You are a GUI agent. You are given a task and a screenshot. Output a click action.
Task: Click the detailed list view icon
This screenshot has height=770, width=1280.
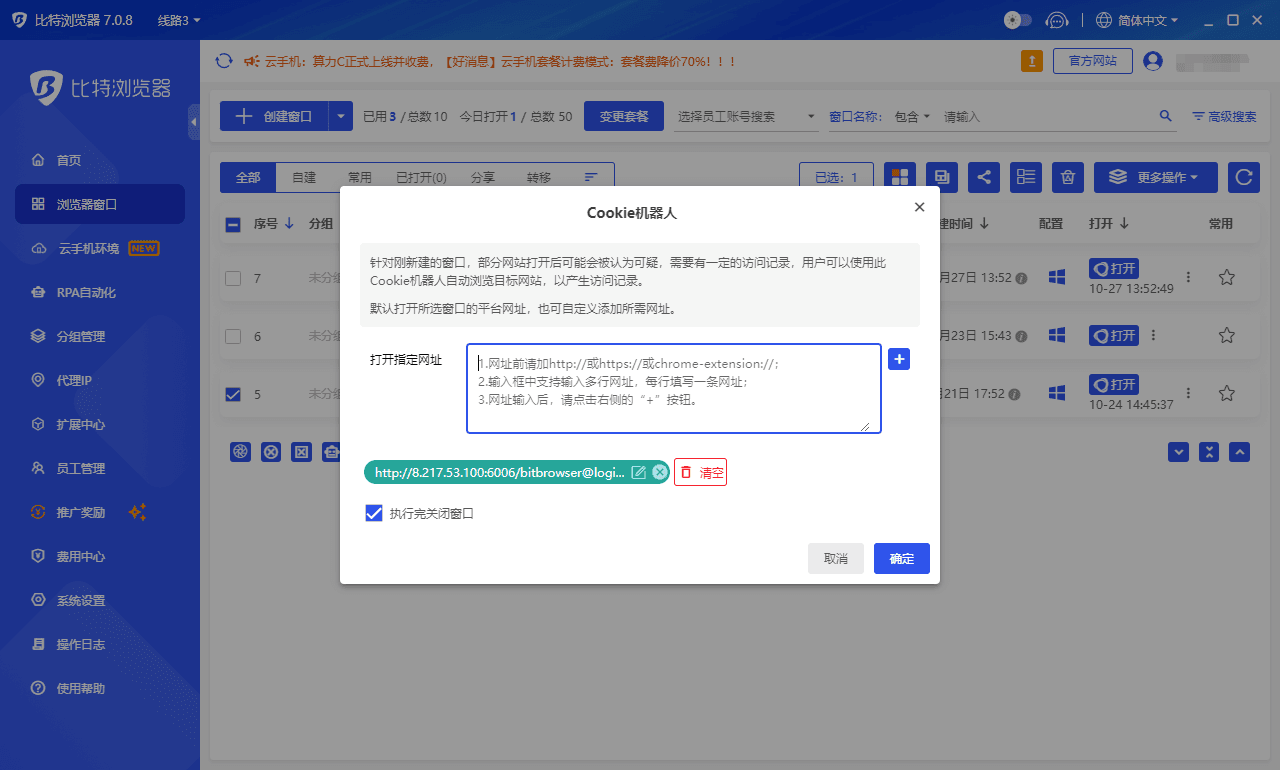click(x=1025, y=177)
